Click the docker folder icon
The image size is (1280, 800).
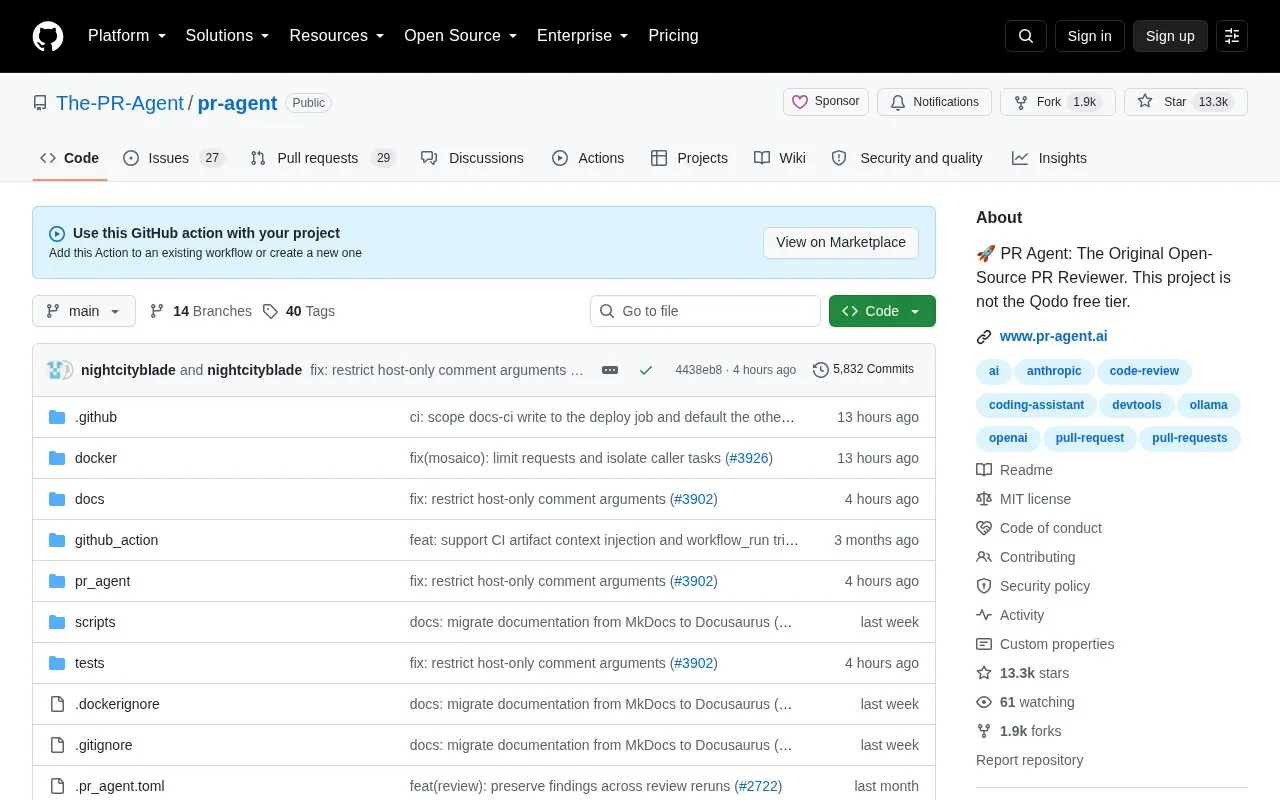pos(57,458)
